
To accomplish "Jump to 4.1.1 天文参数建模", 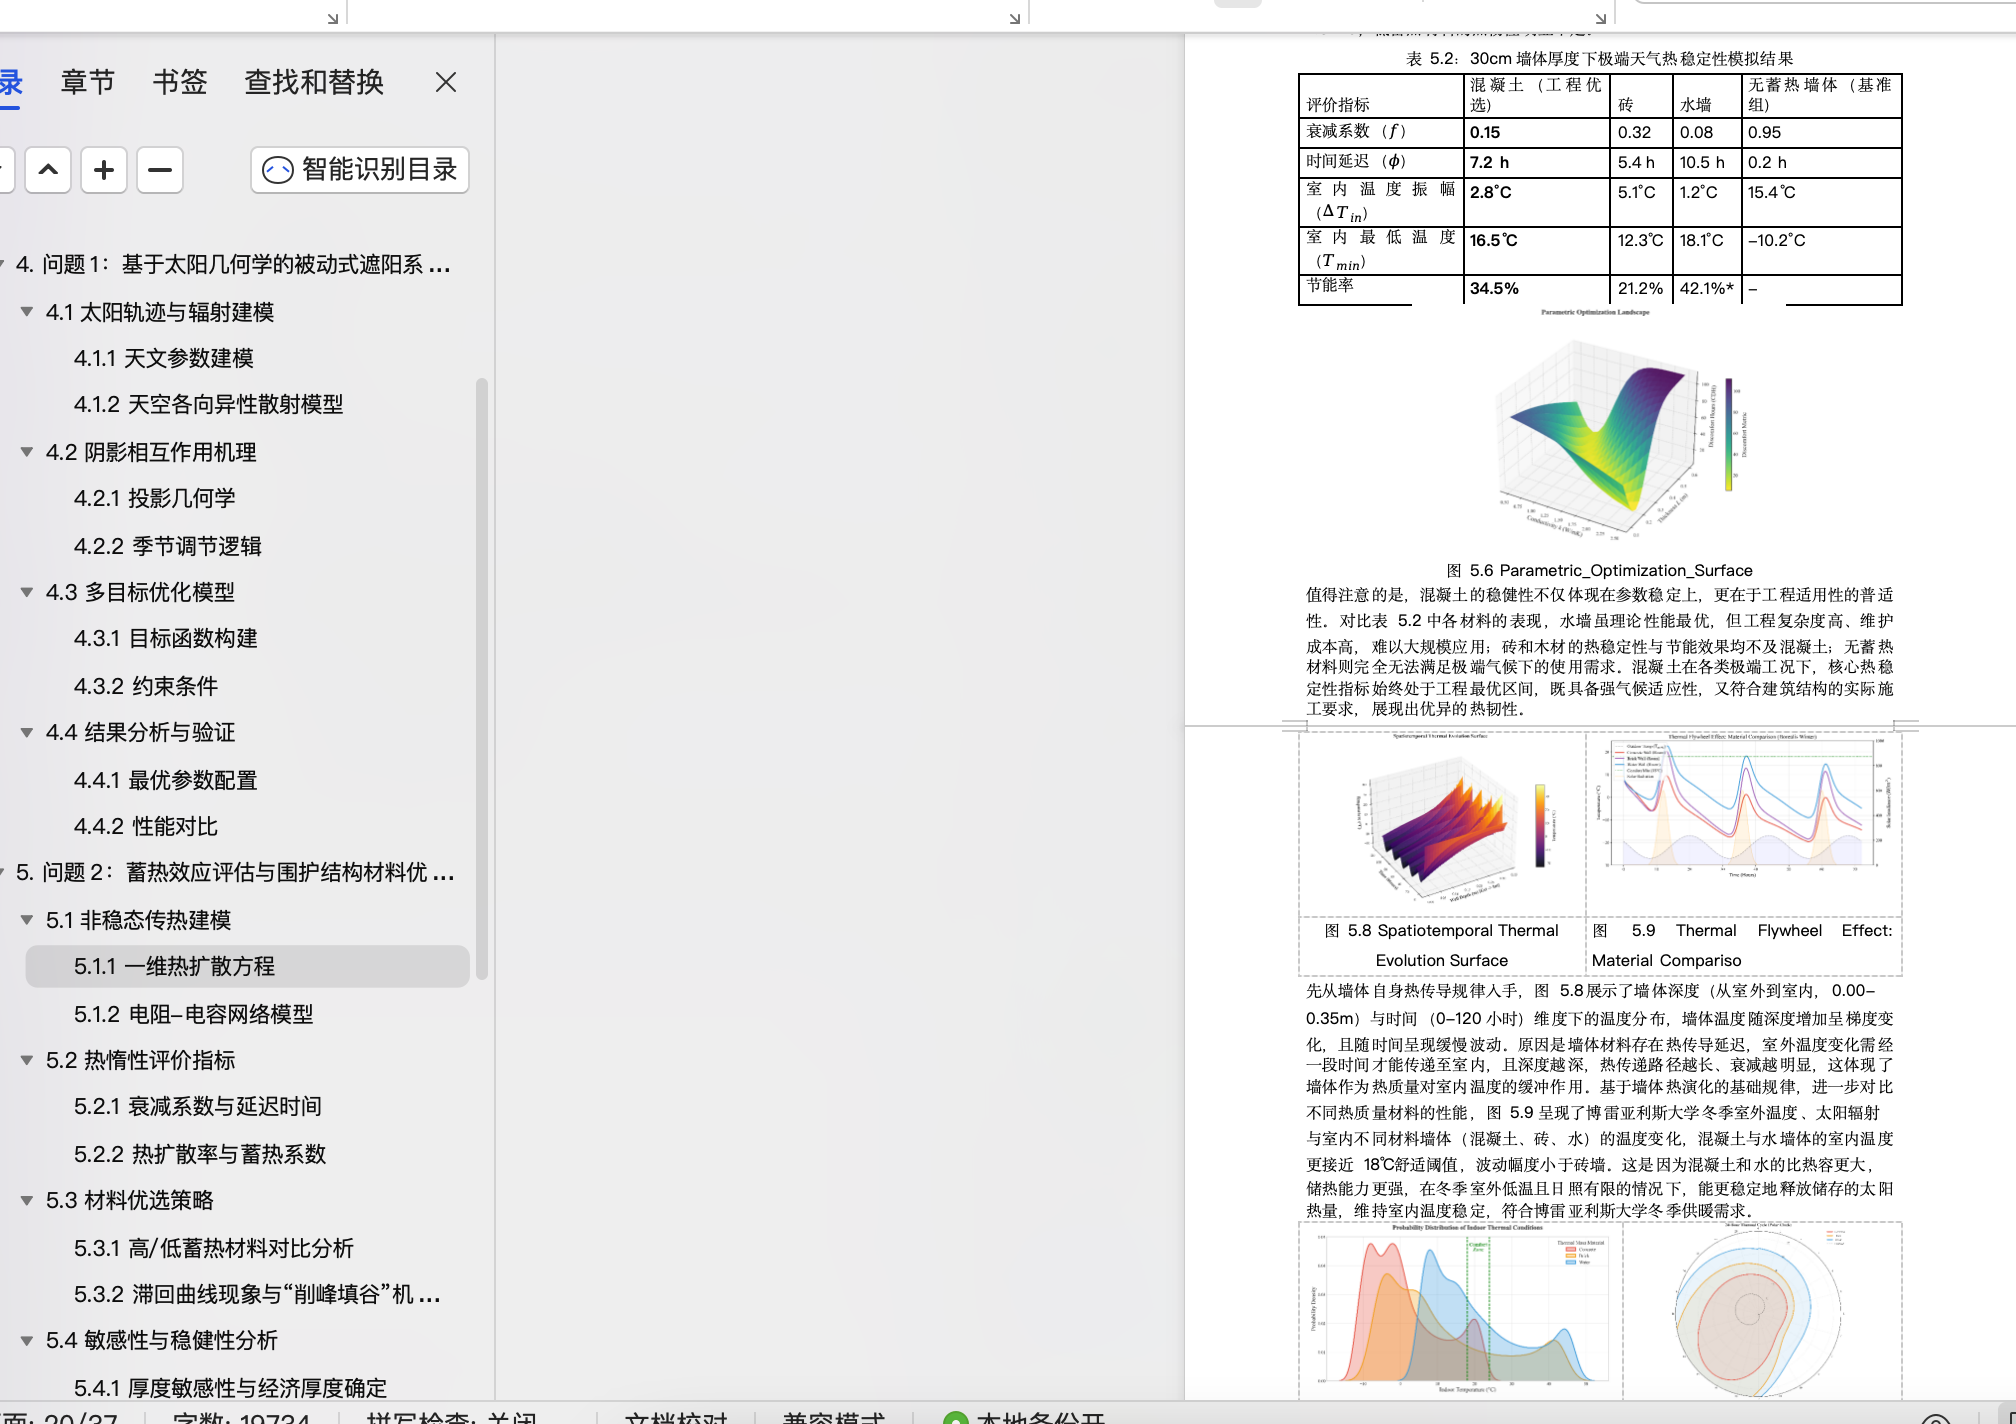I will point(164,358).
